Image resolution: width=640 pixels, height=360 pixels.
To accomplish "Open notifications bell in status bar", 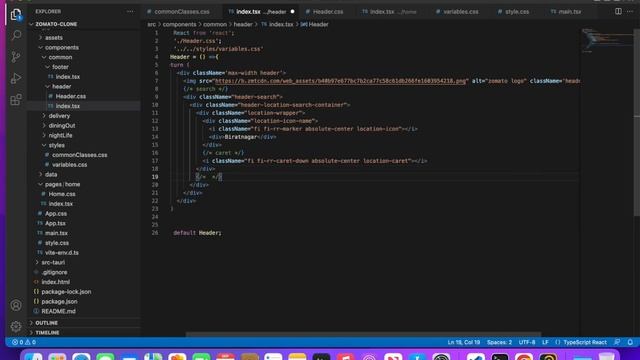I will tap(630, 342).
